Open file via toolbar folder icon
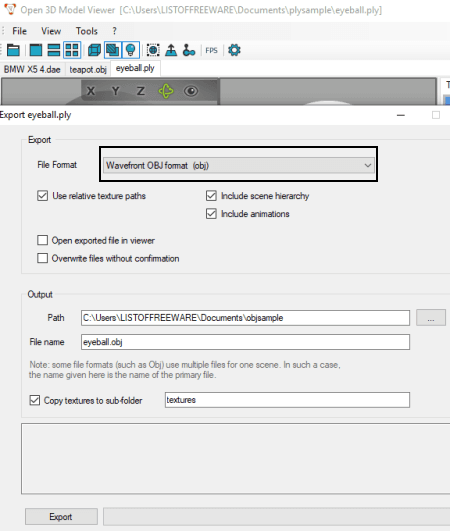 [13, 50]
